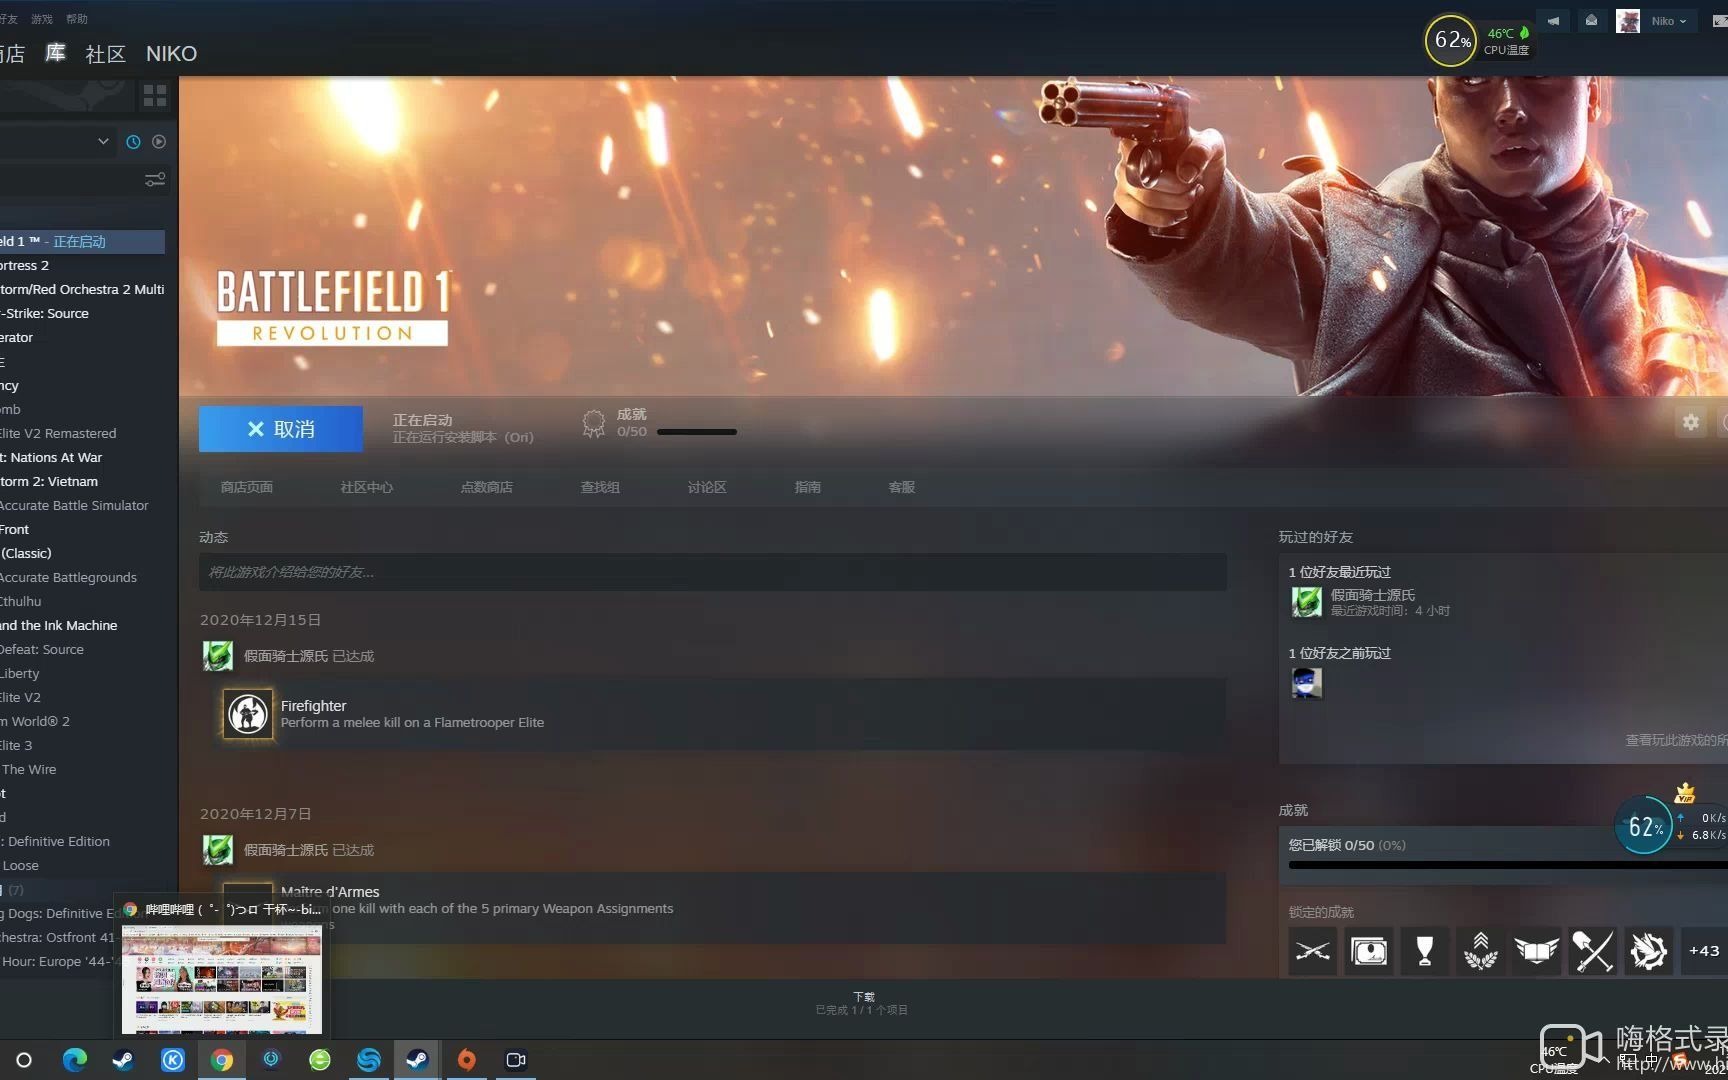
Task: Open friend 假面骑士源氏 in recently played
Action: pos(1306,602)
